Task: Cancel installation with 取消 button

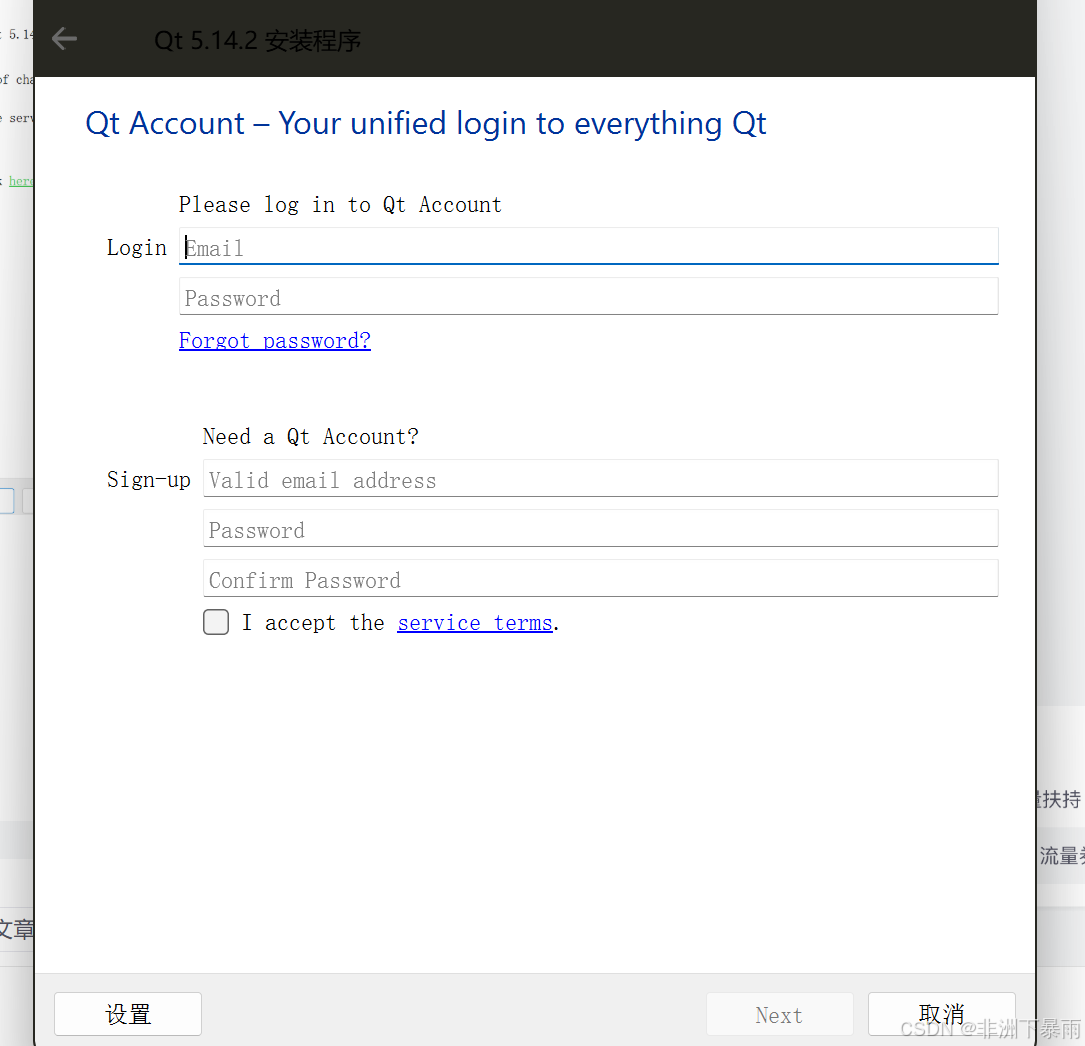Action: tap(941, 1014)
